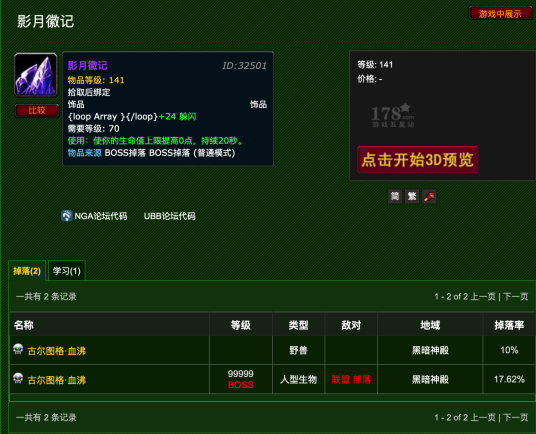The width and height of the screenshot is (536, 434).
Task: Click the 需要等级: 70 line
Action: [93, 128]
